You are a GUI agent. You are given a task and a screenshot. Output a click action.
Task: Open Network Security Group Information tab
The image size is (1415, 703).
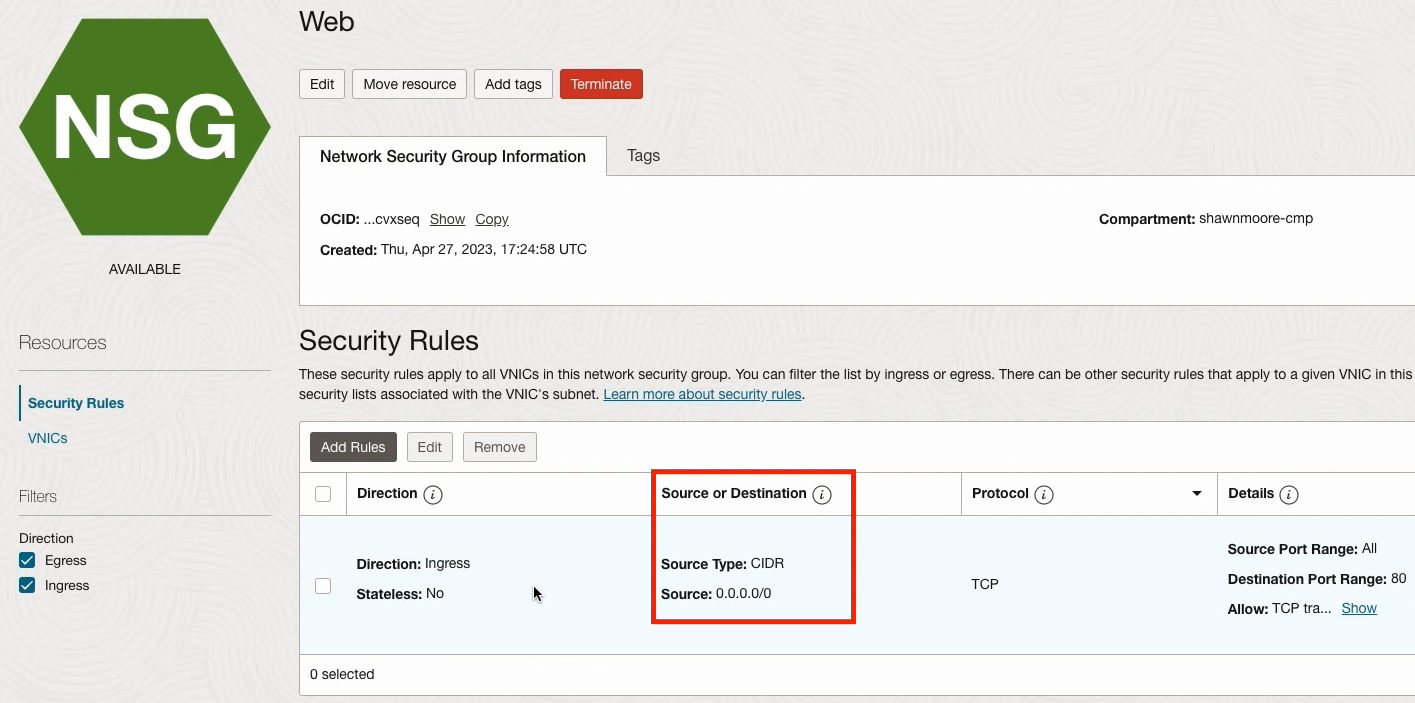coord(453,157)
